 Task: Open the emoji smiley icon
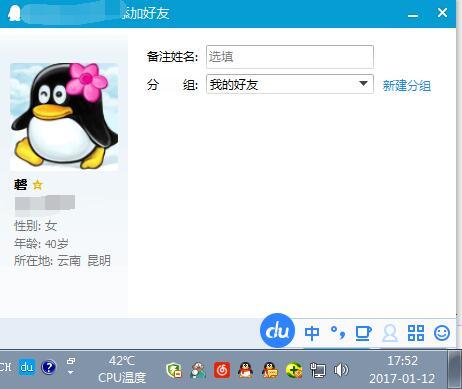coord(442,333)
